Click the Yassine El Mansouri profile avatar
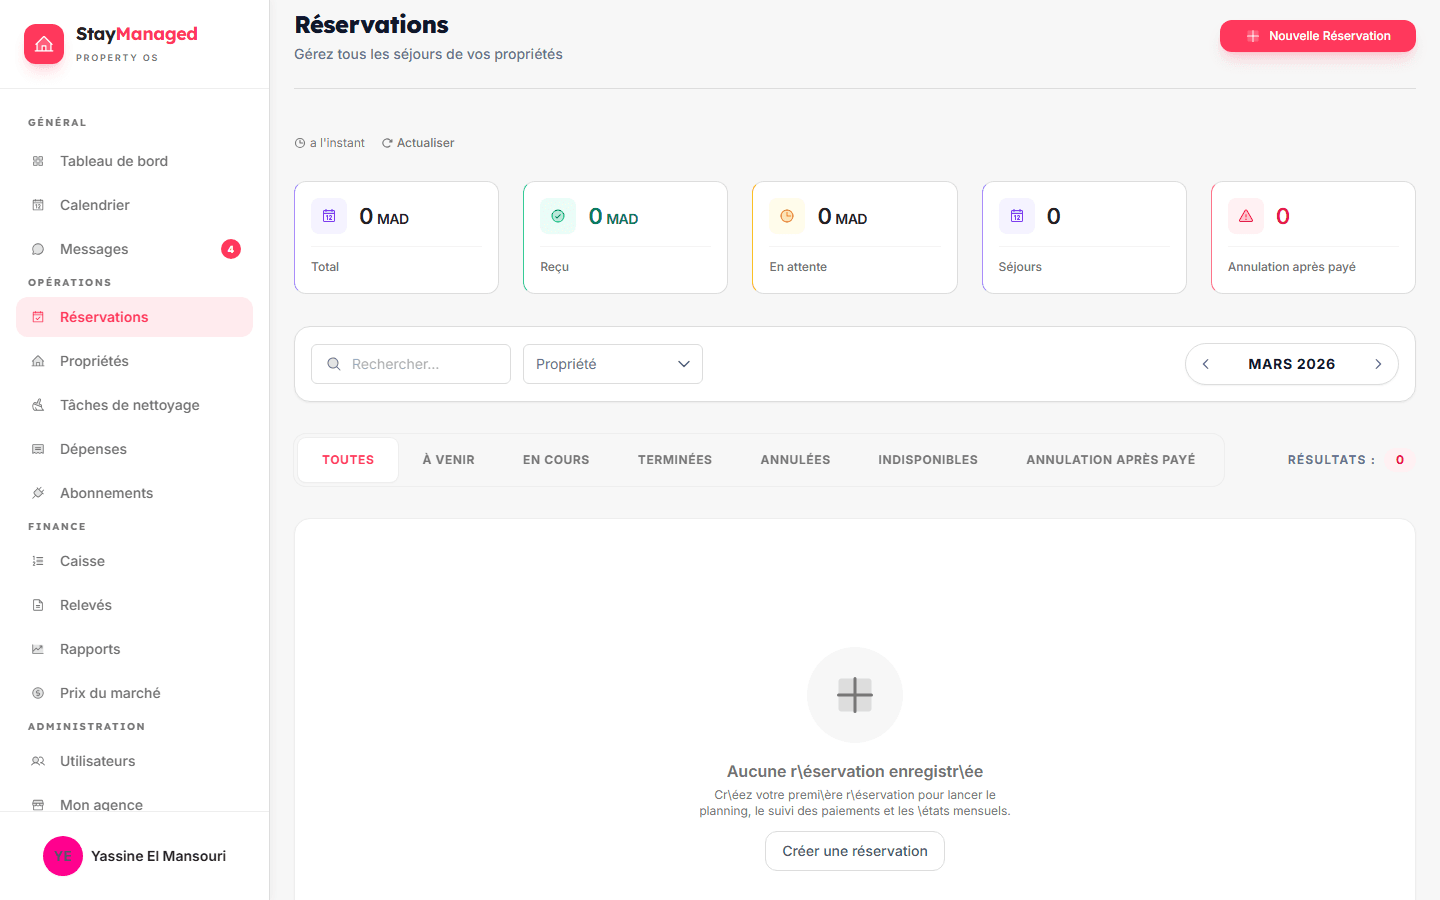Image resolution: width=1440 pixels, height=900 pixels. click(63, 856)
